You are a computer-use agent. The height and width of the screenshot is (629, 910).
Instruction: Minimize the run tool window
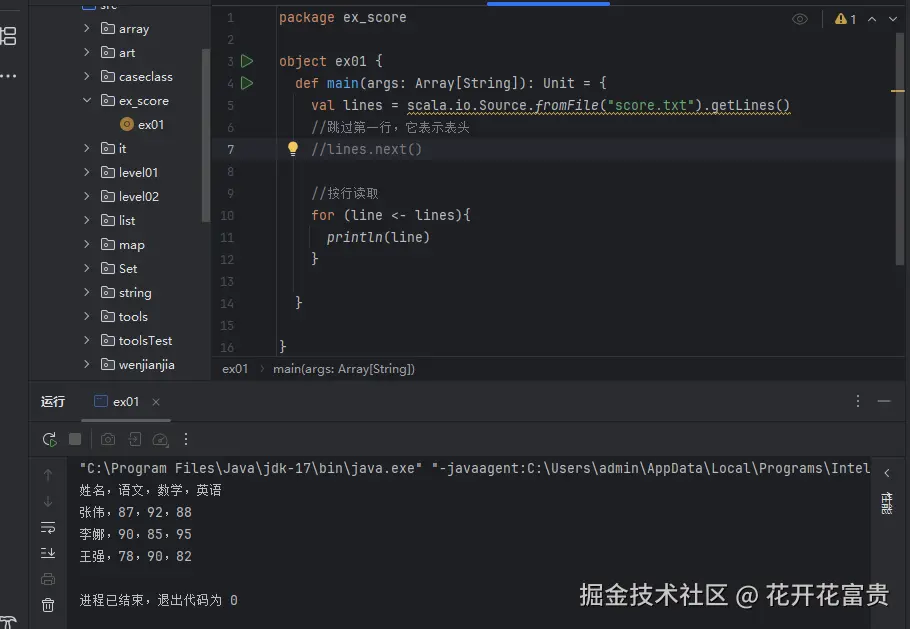(884, 401)
